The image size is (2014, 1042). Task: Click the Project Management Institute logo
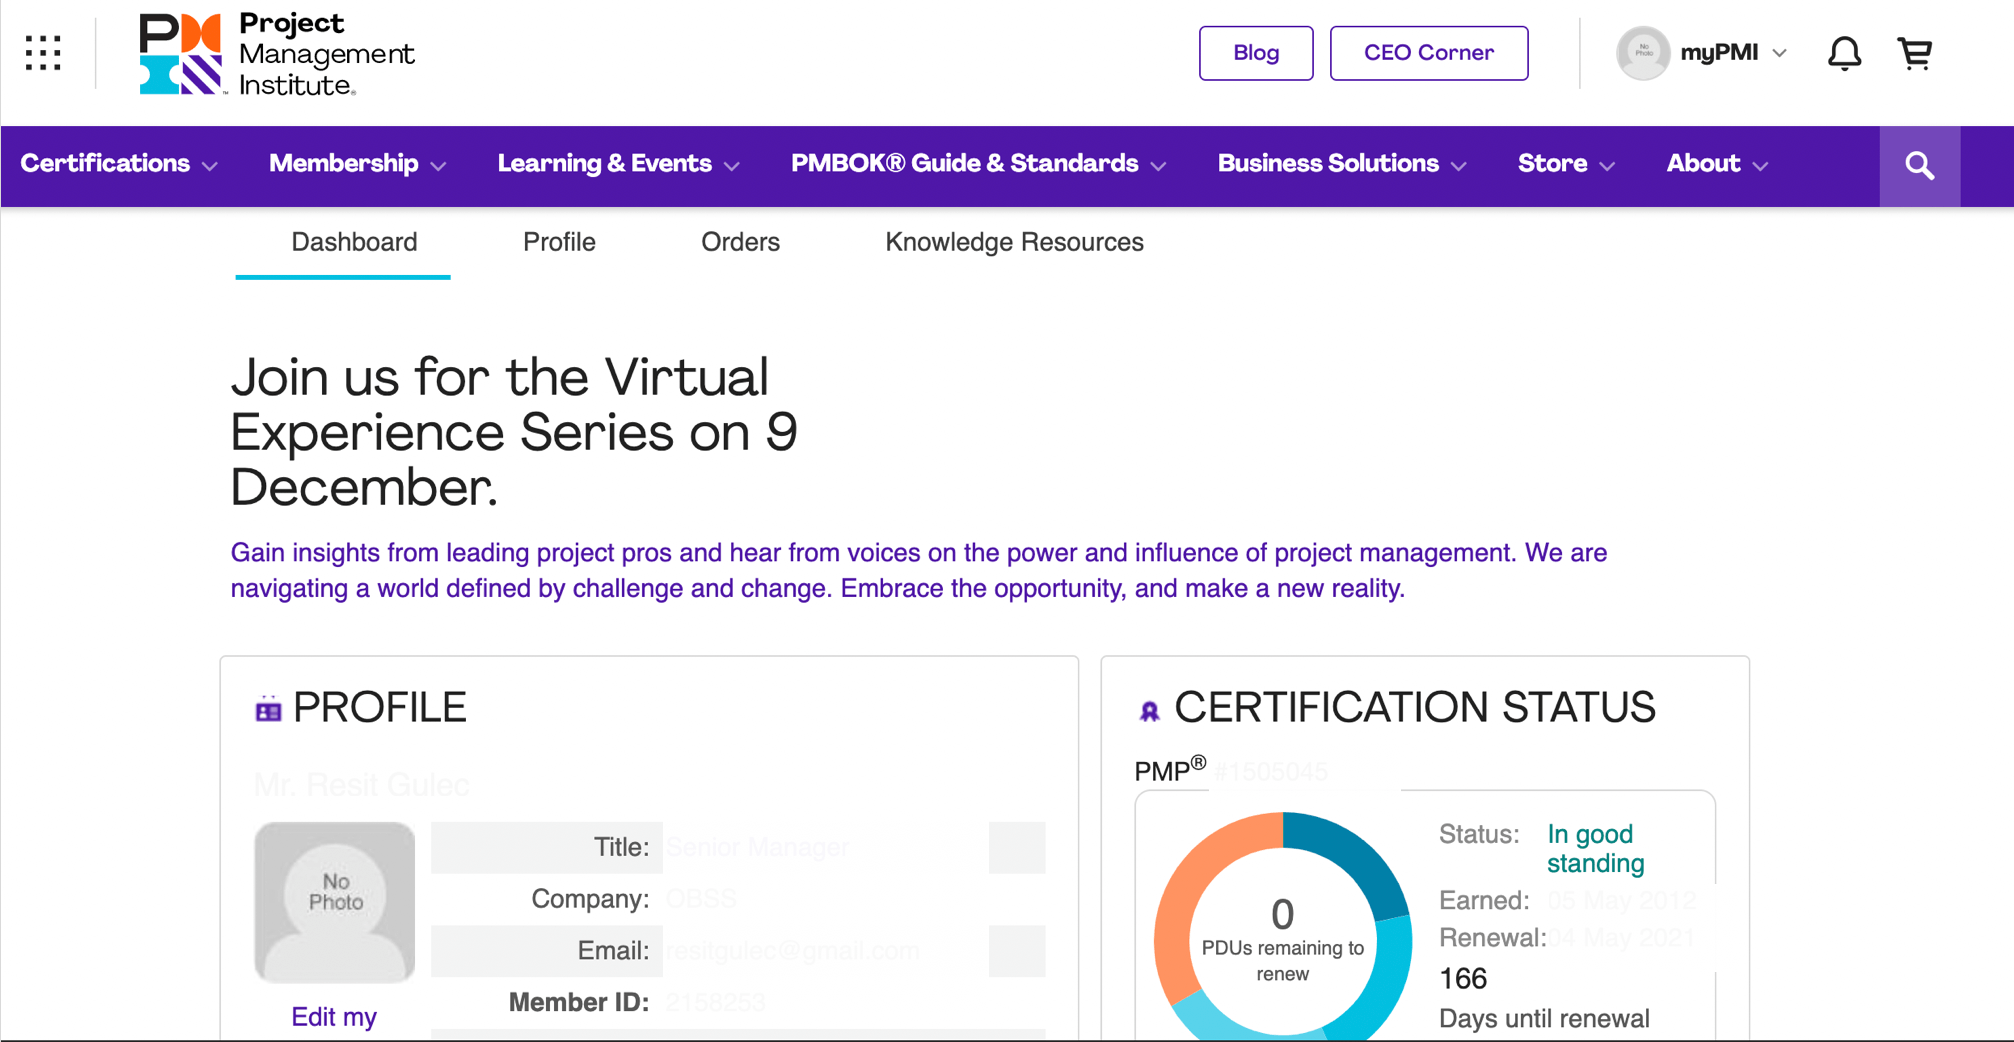277,54
